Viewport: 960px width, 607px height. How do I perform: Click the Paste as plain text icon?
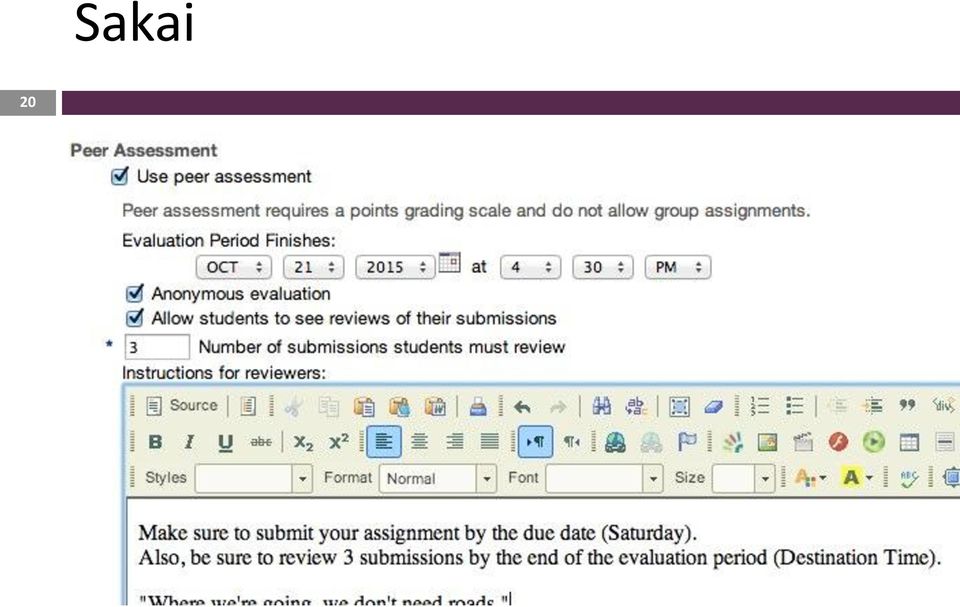point(399,407)
